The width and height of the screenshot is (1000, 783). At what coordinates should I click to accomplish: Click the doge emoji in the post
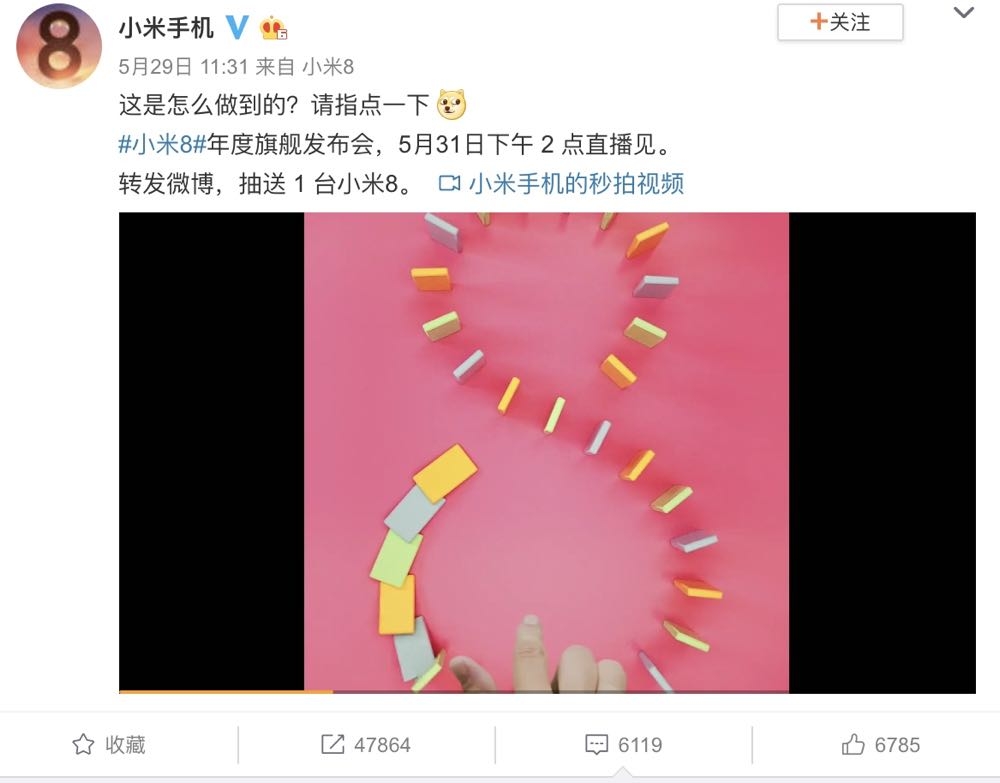(452, 105)
